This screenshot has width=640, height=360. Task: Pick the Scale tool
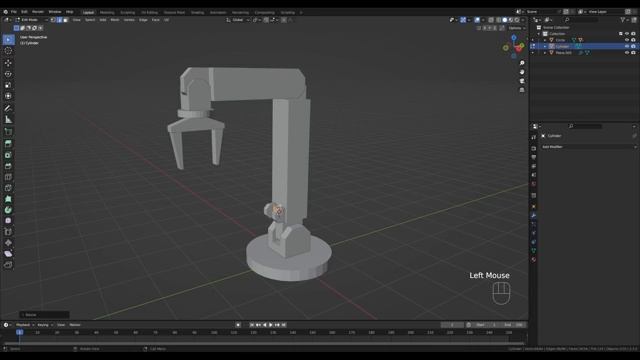point(8,85)
